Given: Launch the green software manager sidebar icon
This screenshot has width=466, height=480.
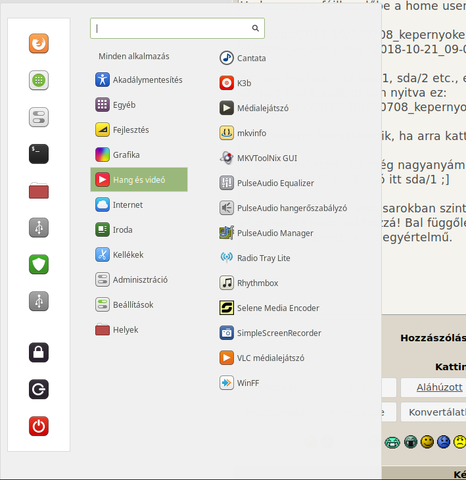Looking at the screenshot, I should tap(39, 80).
